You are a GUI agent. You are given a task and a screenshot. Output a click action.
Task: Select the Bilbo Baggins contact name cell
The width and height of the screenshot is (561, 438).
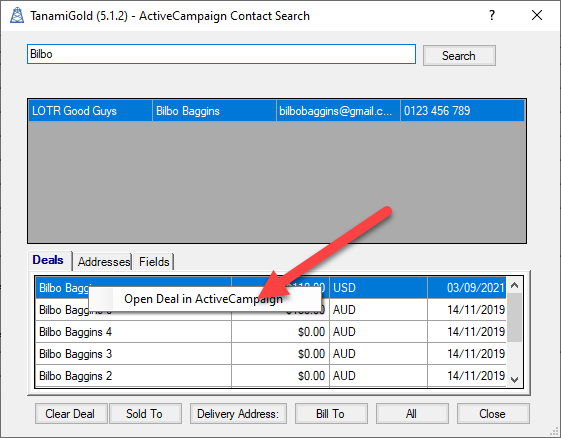pyautogui.click(x=214, y=111)
